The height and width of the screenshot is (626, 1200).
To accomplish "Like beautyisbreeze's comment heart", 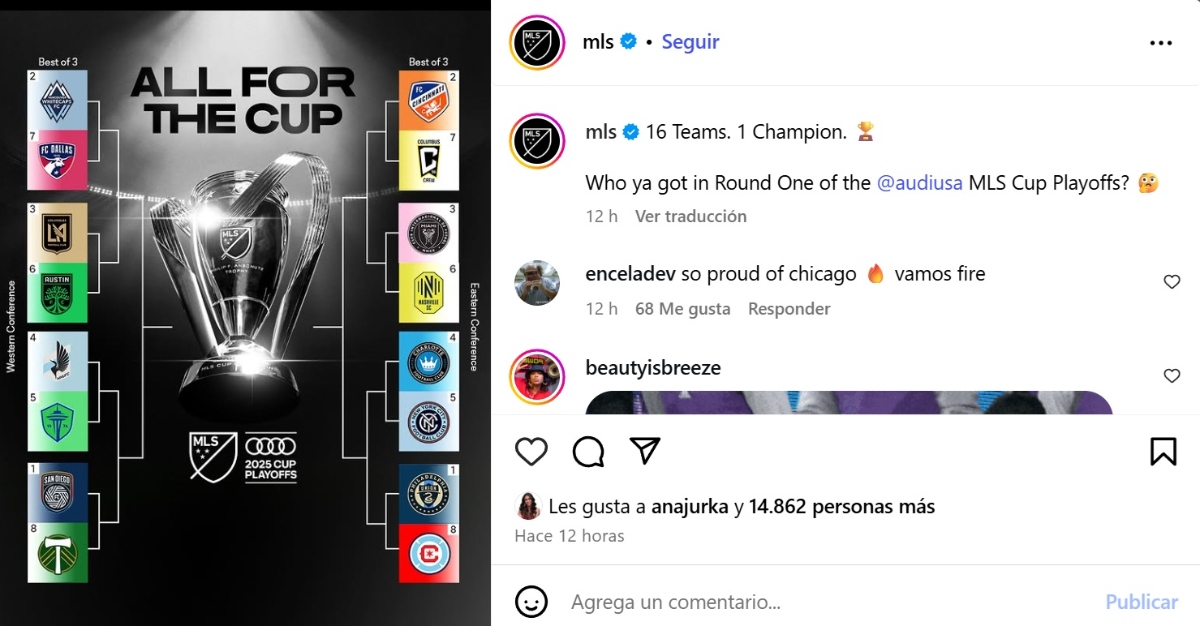I will click(1172, 376).
